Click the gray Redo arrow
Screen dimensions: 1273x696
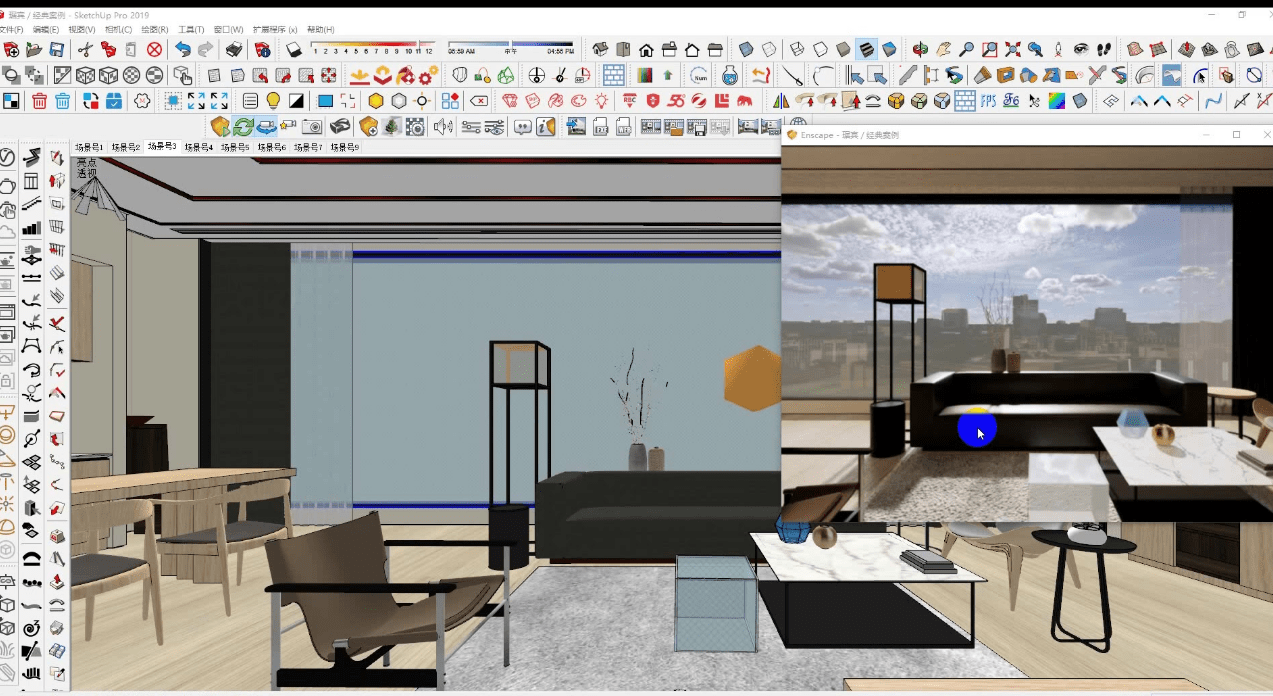(x=205, y=49)
